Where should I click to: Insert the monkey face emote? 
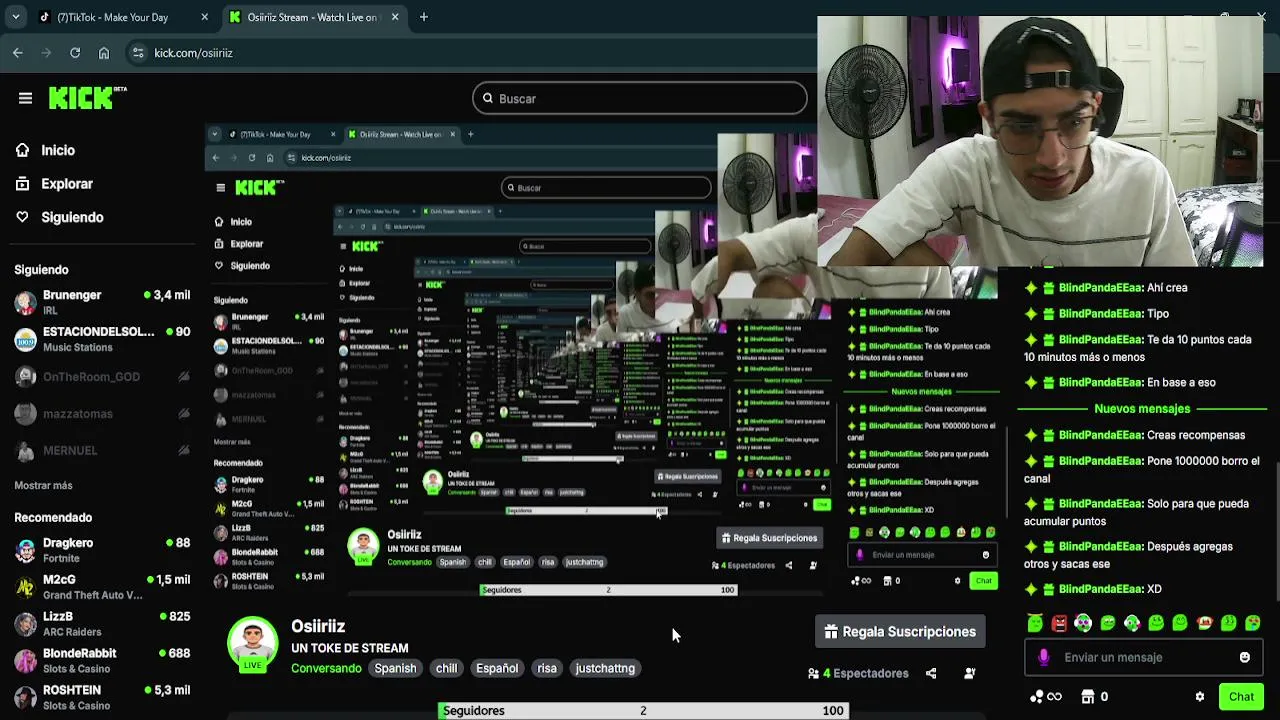(1204, 623)
